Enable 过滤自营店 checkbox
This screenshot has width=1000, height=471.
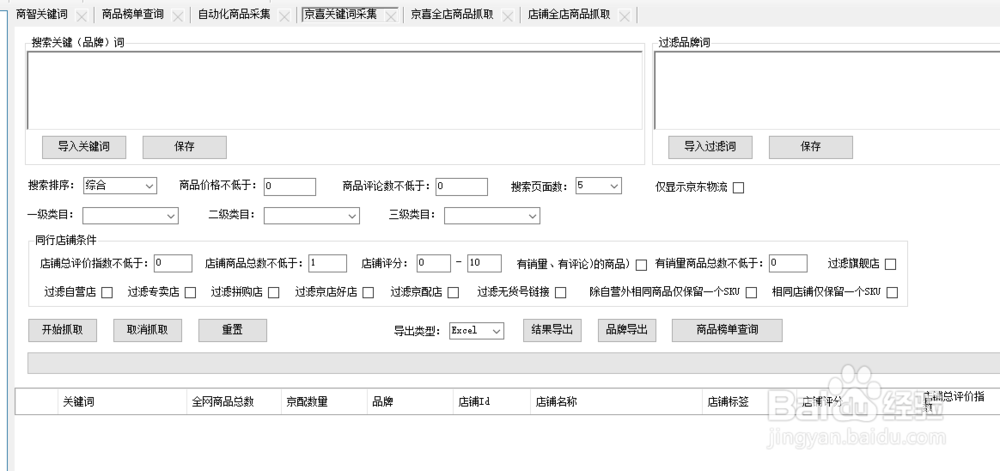click(x=107, y=293)
